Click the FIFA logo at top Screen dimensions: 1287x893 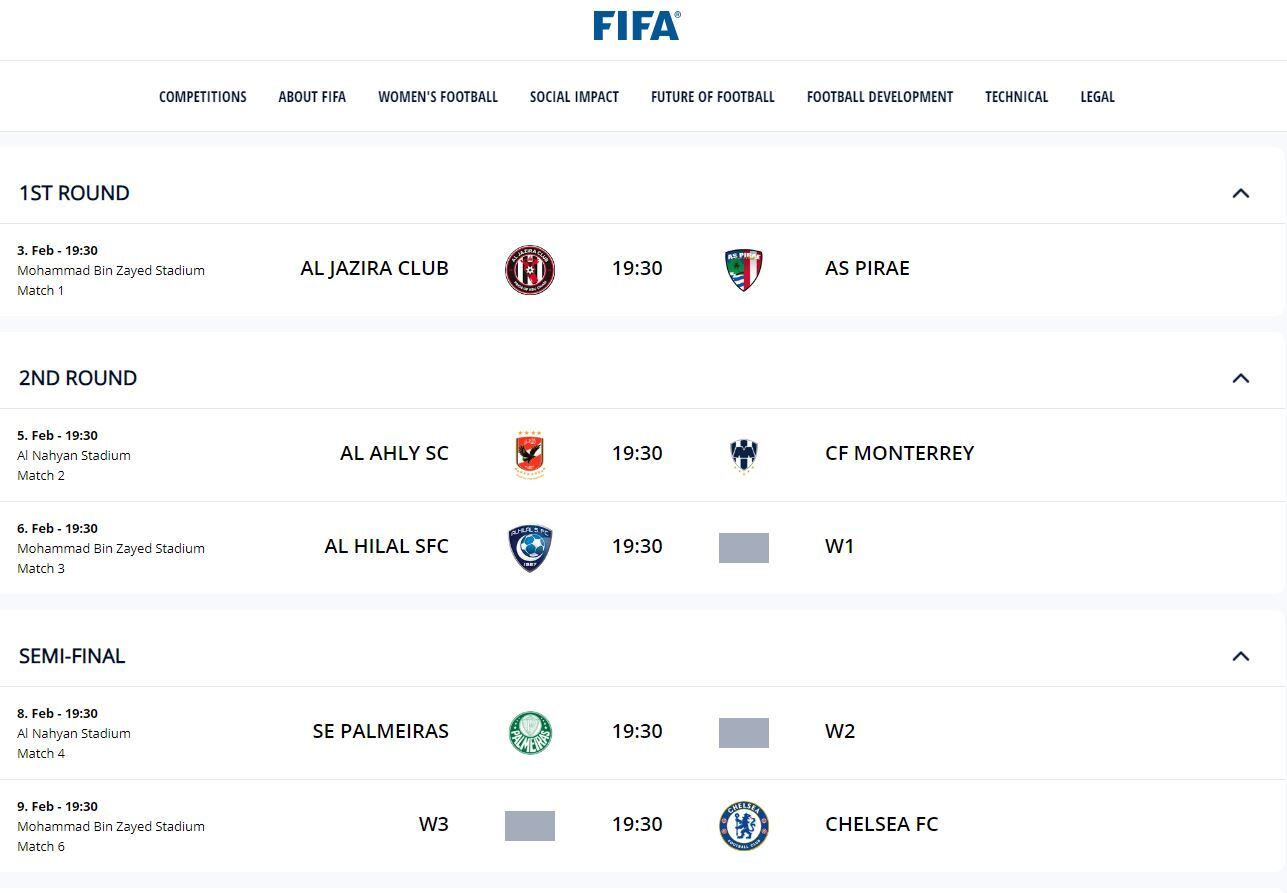point(636,26)
